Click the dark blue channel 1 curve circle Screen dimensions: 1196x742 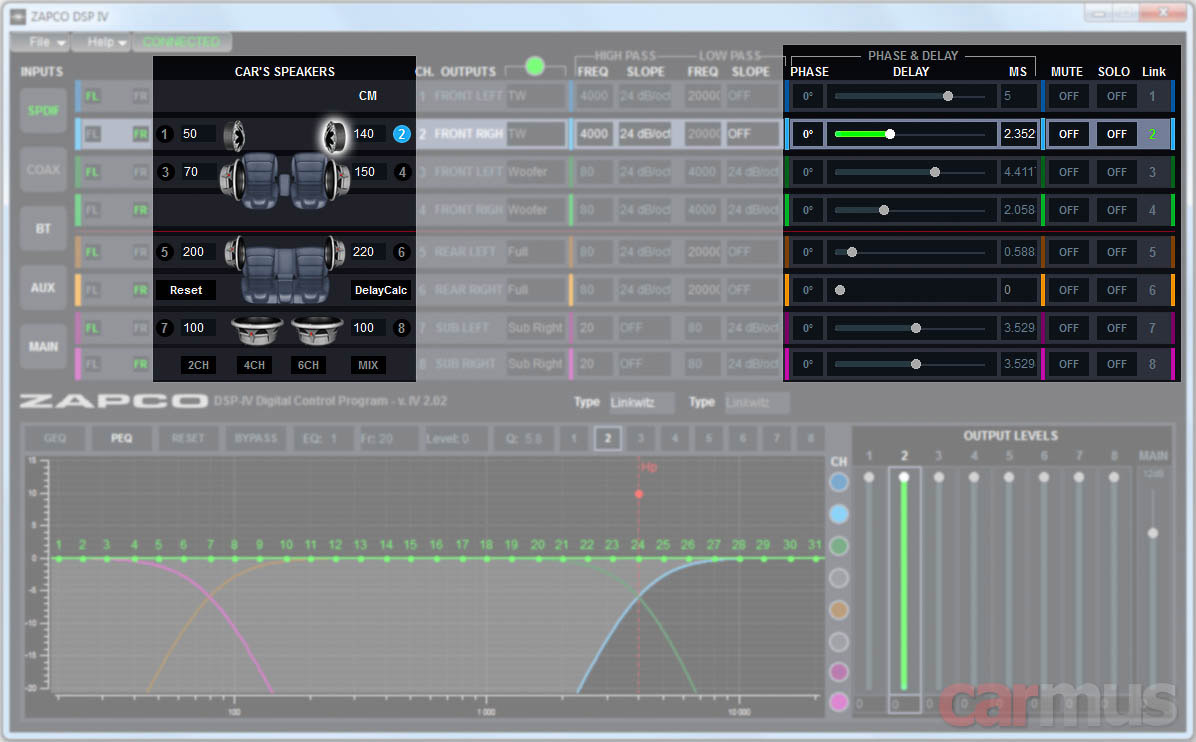tap(839, 482)
